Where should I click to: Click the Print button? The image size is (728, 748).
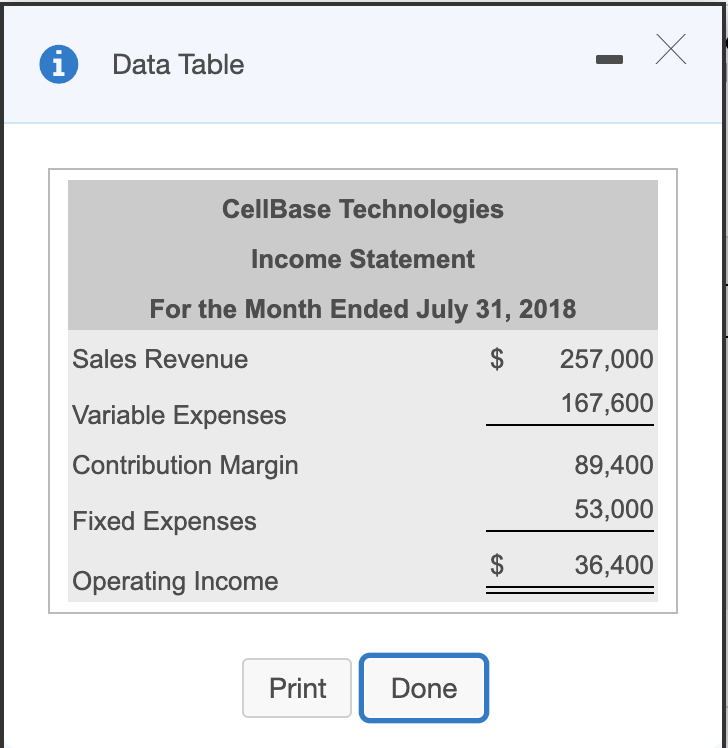(297, 688)
